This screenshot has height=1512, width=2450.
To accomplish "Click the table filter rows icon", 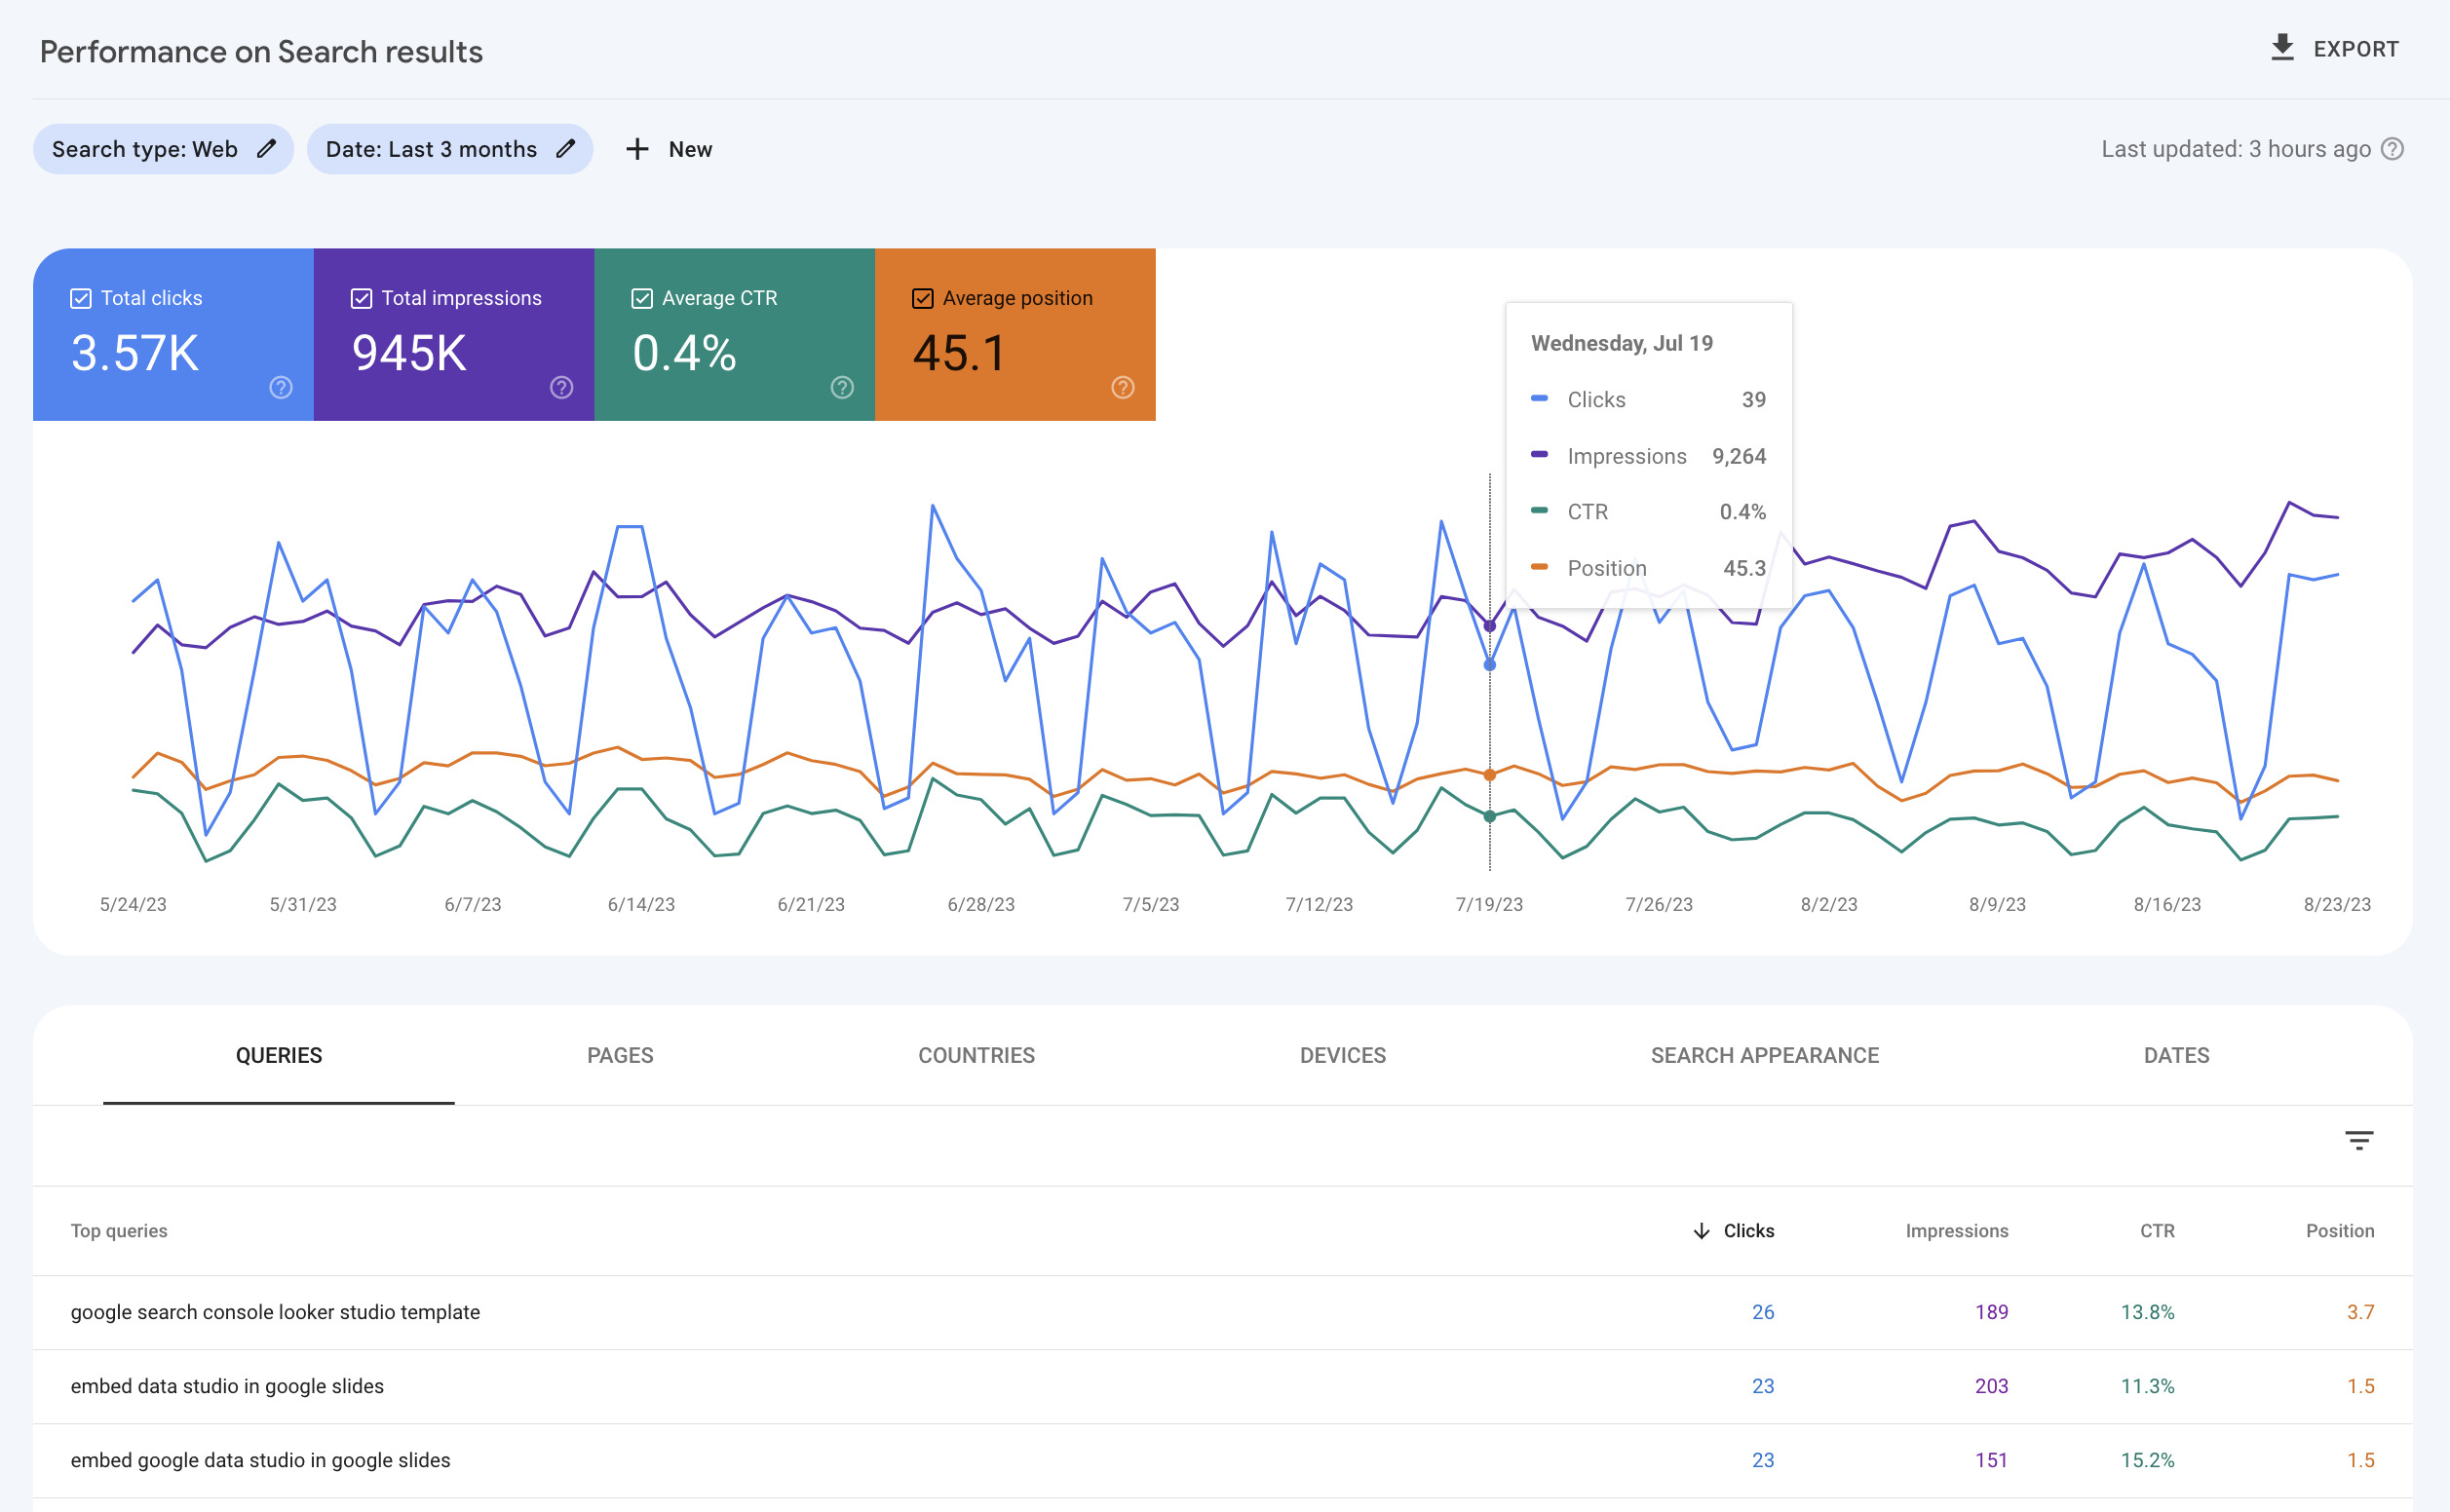I will coord(2359,1140).
